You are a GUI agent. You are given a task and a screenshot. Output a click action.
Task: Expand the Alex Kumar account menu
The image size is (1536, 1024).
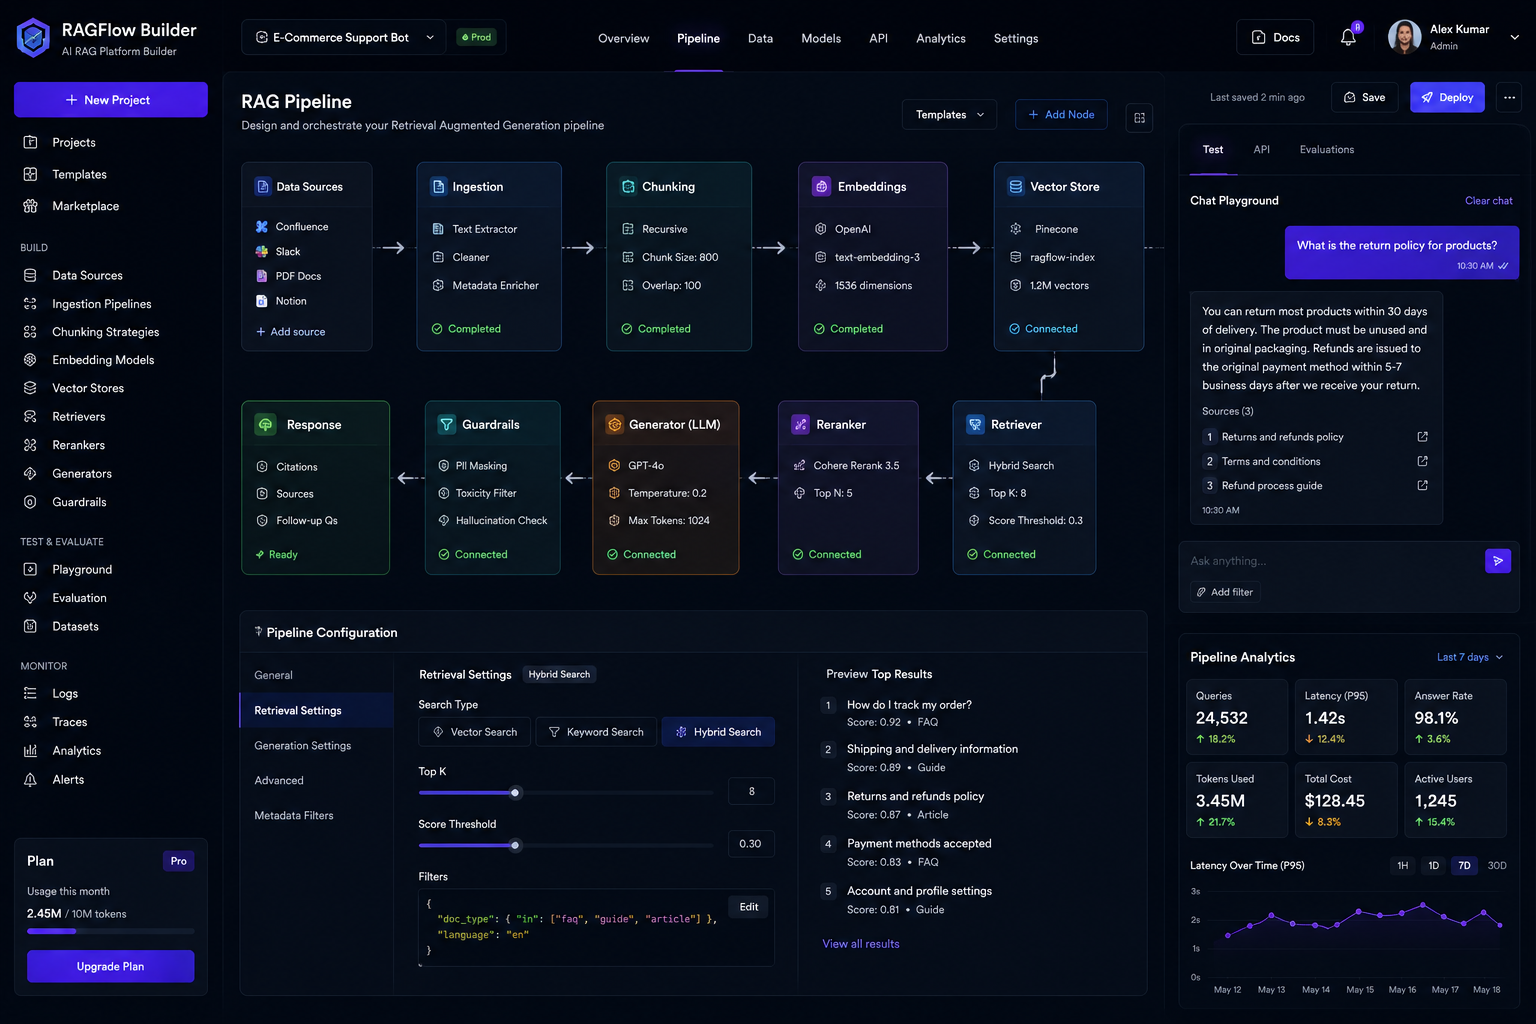point(1514,37)
